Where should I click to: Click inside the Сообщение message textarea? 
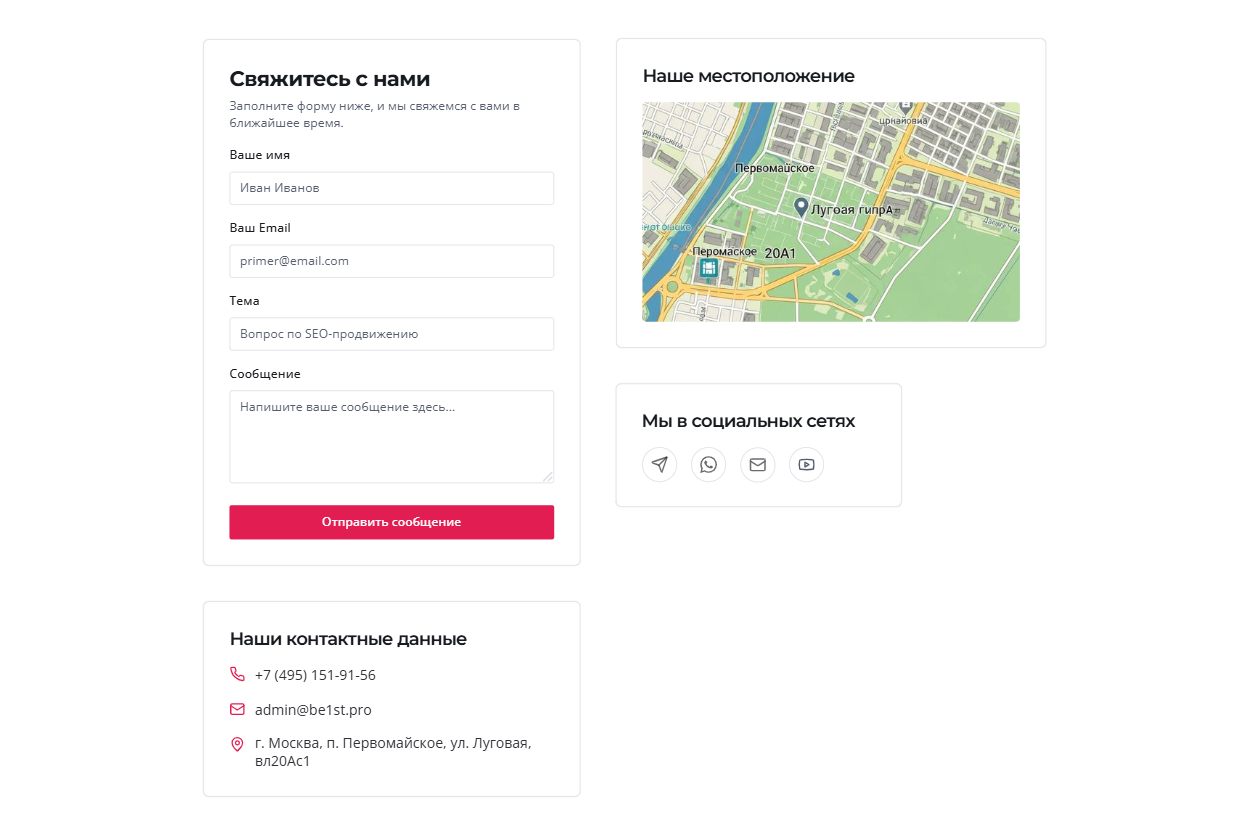(x=391, y=436)
